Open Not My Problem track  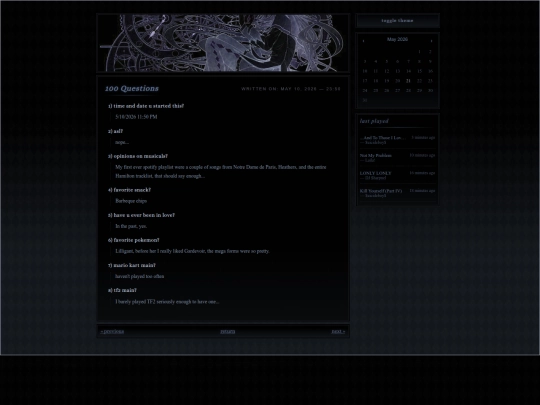click(376, 156)
